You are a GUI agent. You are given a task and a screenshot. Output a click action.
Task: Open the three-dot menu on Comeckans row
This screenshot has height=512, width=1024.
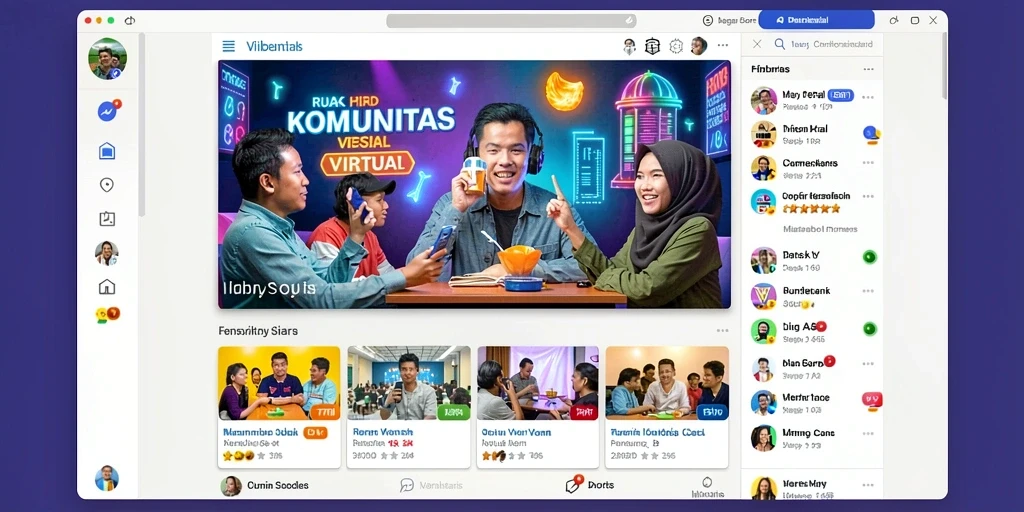tap(868, 163)
